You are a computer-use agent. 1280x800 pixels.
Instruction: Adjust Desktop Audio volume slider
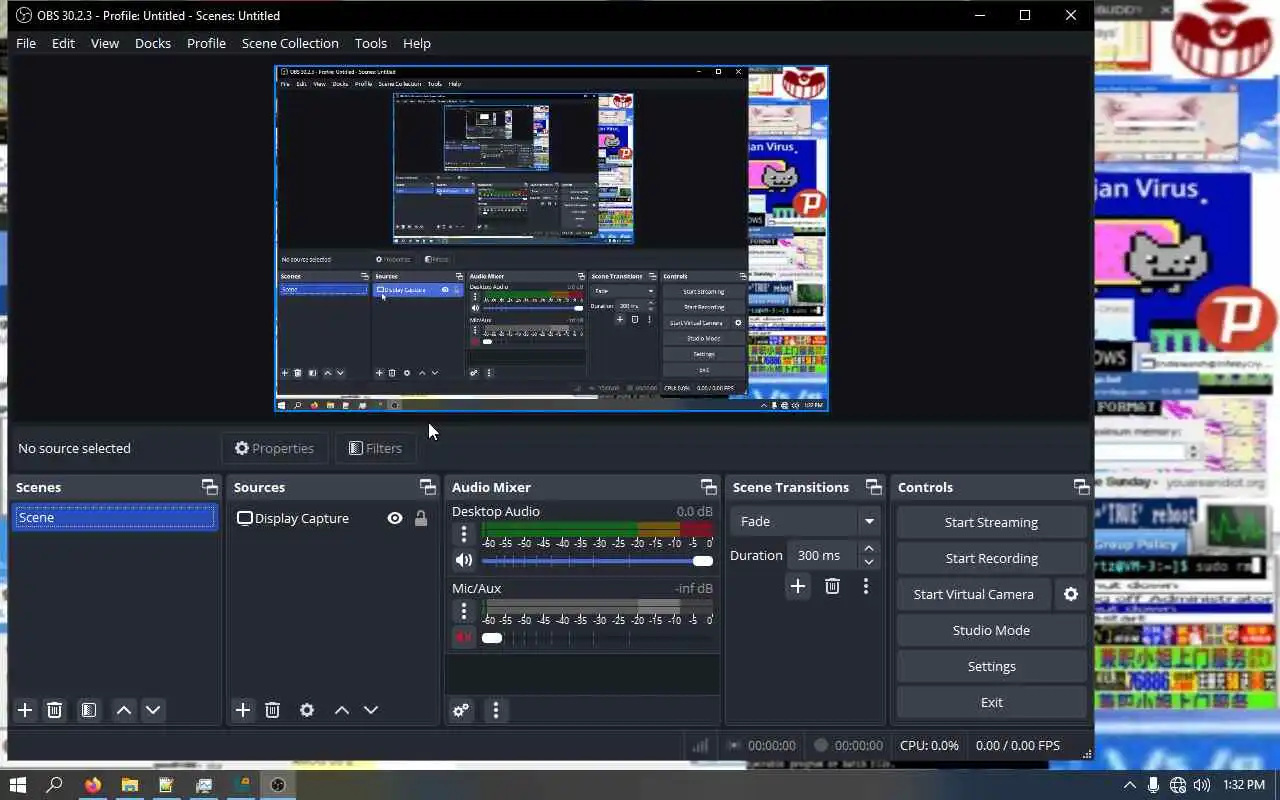pos(597,561)
